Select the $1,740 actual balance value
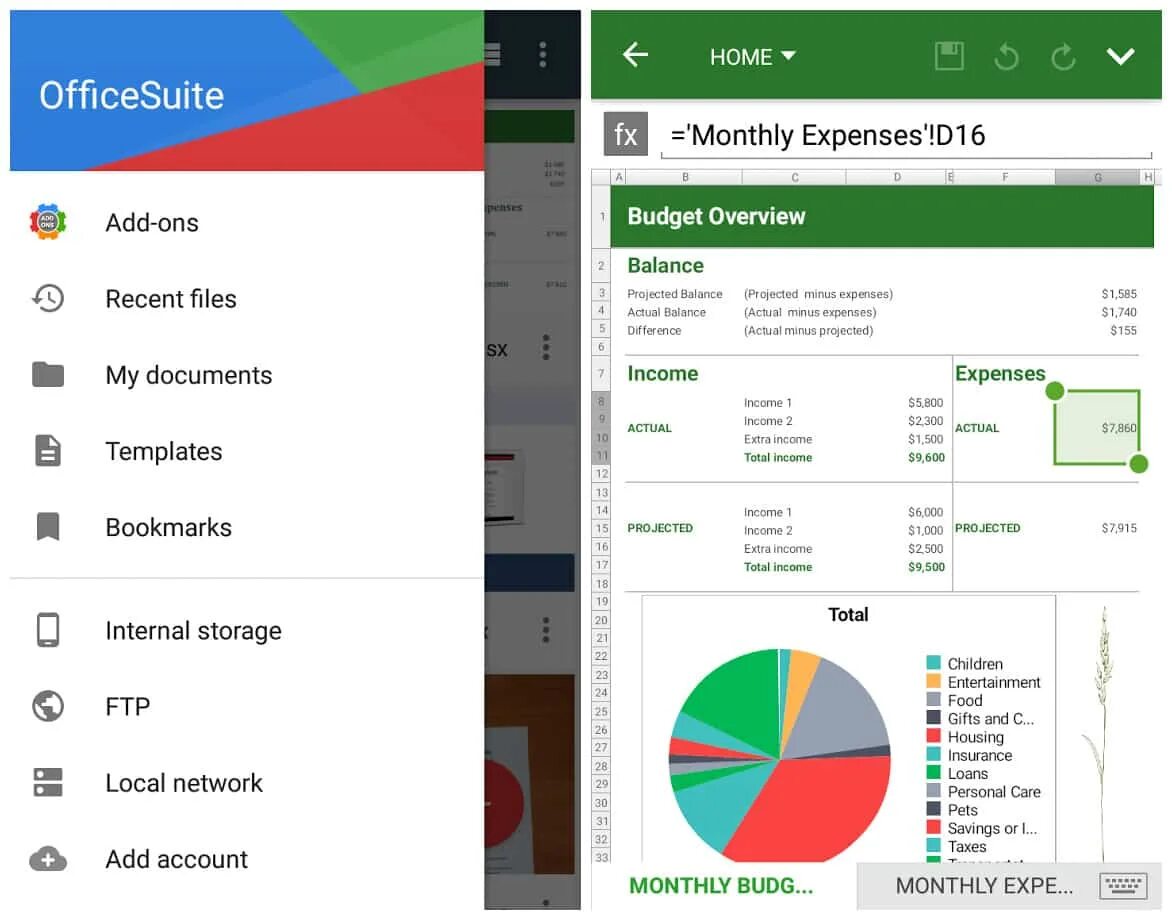 [x=1118, y=312]
